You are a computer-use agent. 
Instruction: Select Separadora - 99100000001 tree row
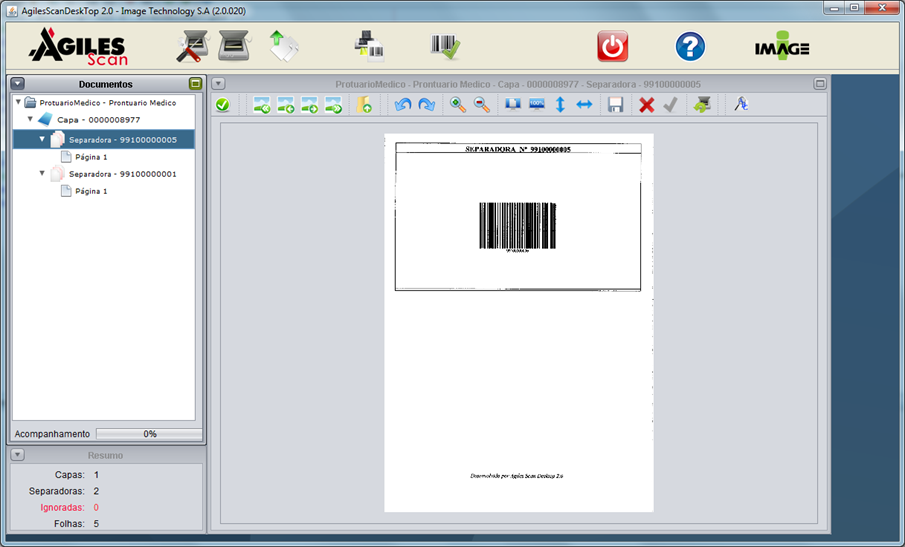(x=122, y=174)
